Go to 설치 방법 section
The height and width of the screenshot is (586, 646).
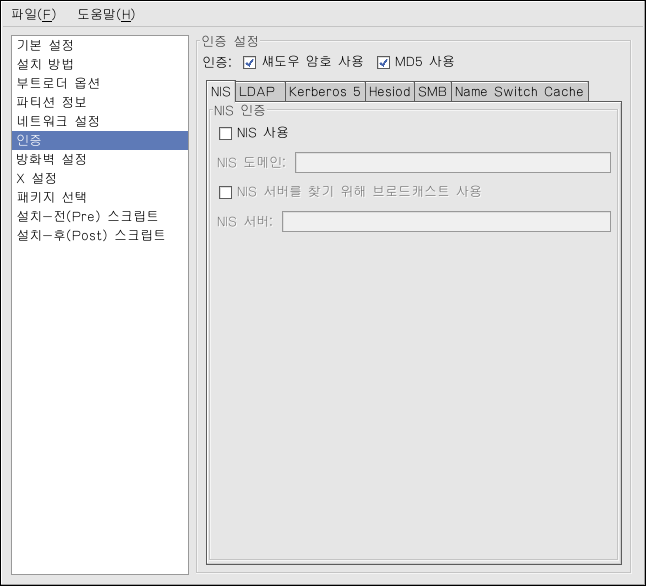pos(45,64)
